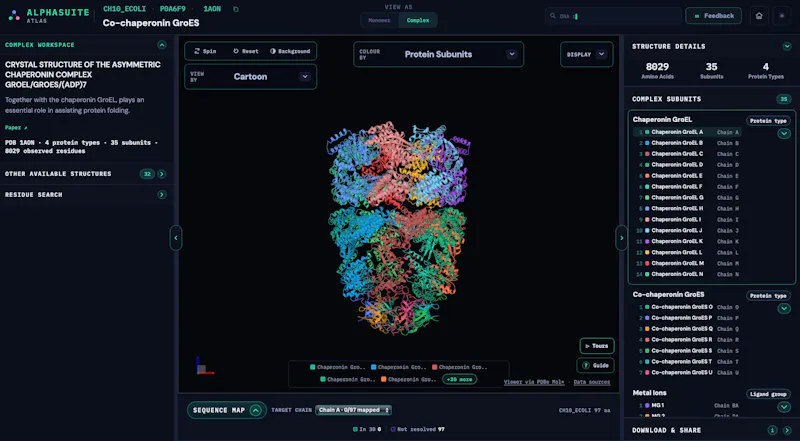Viewport: 800px width, 441px height.
Task: Click the search magnifier icon
Action: pyautogui.click(x=553, y=16)
